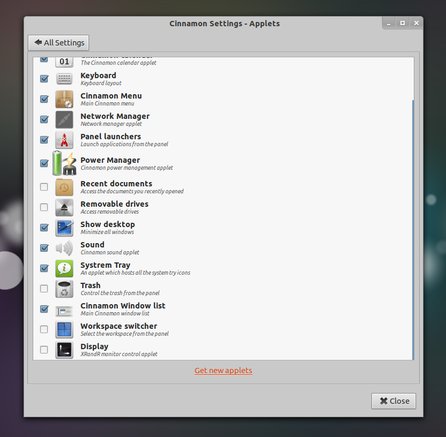Click the Sound speaker icon
This screenshot has height=437, width=446.
[x=64, y=248]
